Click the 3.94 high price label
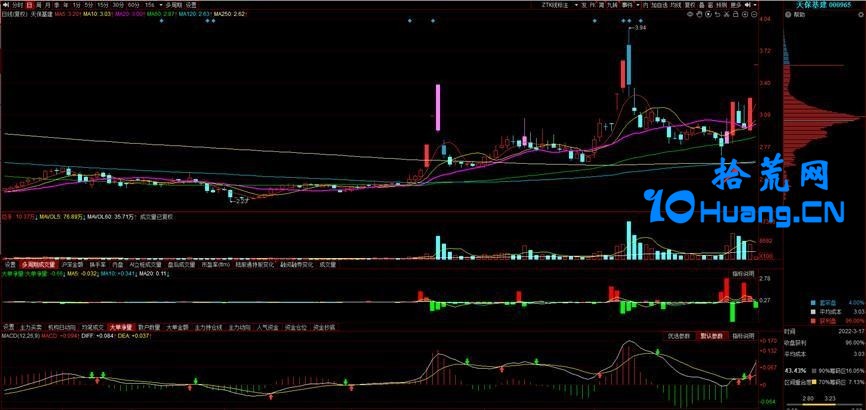This screenshot has width=866, height=410. point(640,27)
